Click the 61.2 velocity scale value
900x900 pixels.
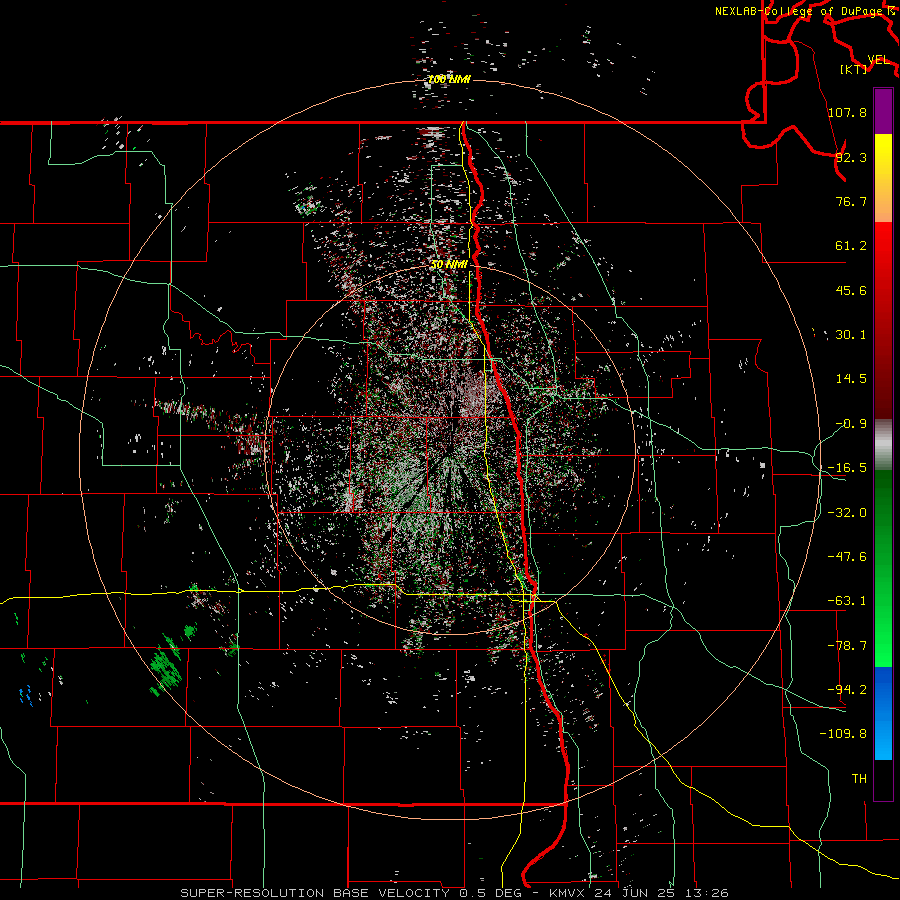[851, 246]
